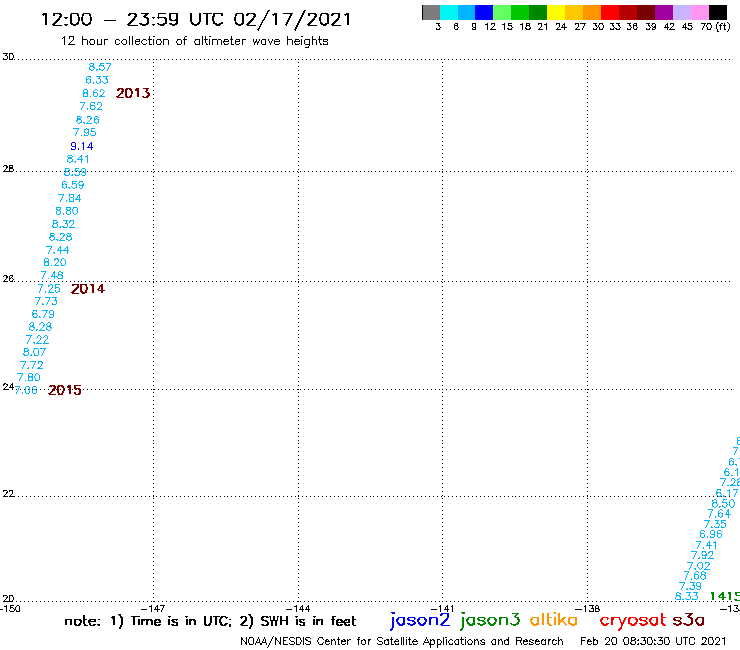Click the longitude axis label -147
The width and height of the screenshot is (740, 650).
point(153,608)
